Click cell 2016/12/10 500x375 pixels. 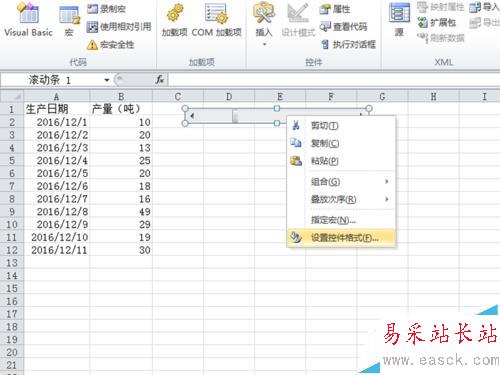click(57, 237)
